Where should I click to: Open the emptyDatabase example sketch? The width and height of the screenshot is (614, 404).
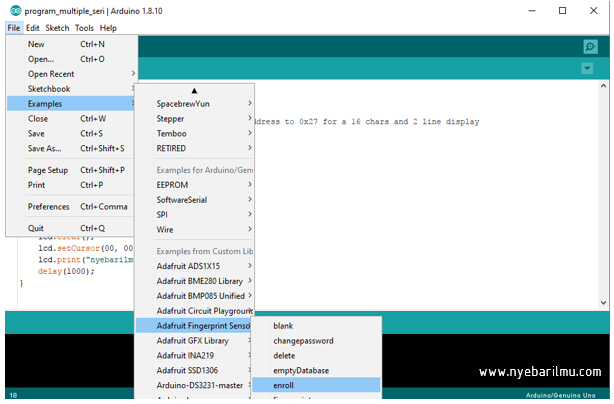316,370
